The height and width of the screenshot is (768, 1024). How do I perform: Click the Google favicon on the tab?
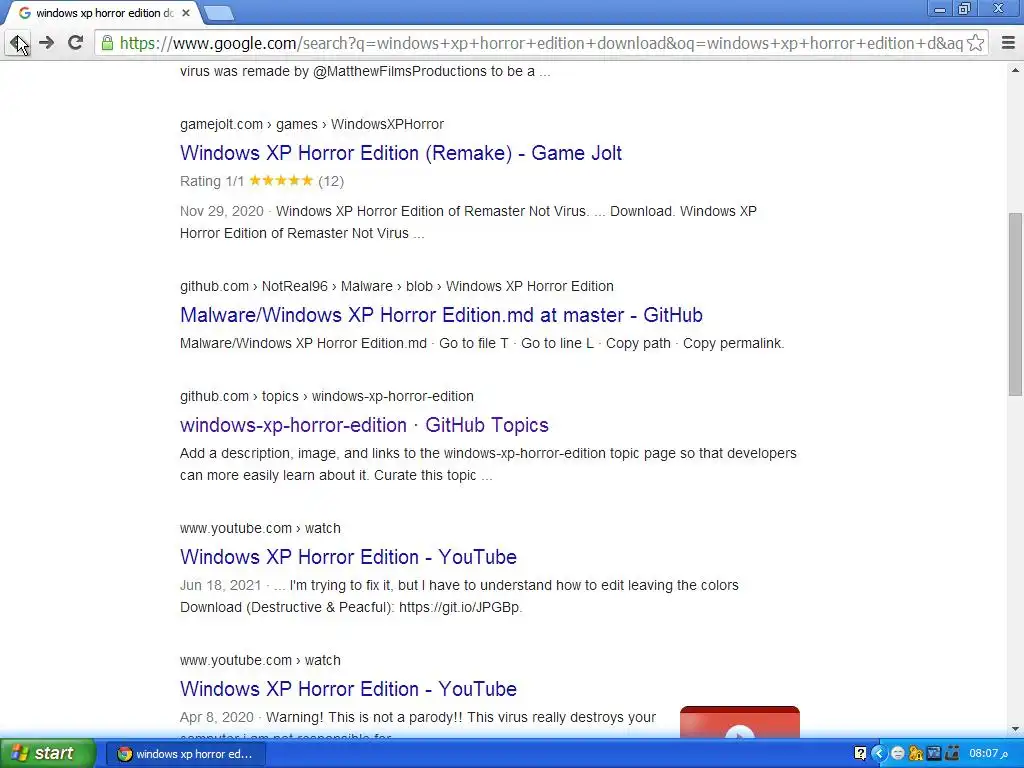[25, 13]
